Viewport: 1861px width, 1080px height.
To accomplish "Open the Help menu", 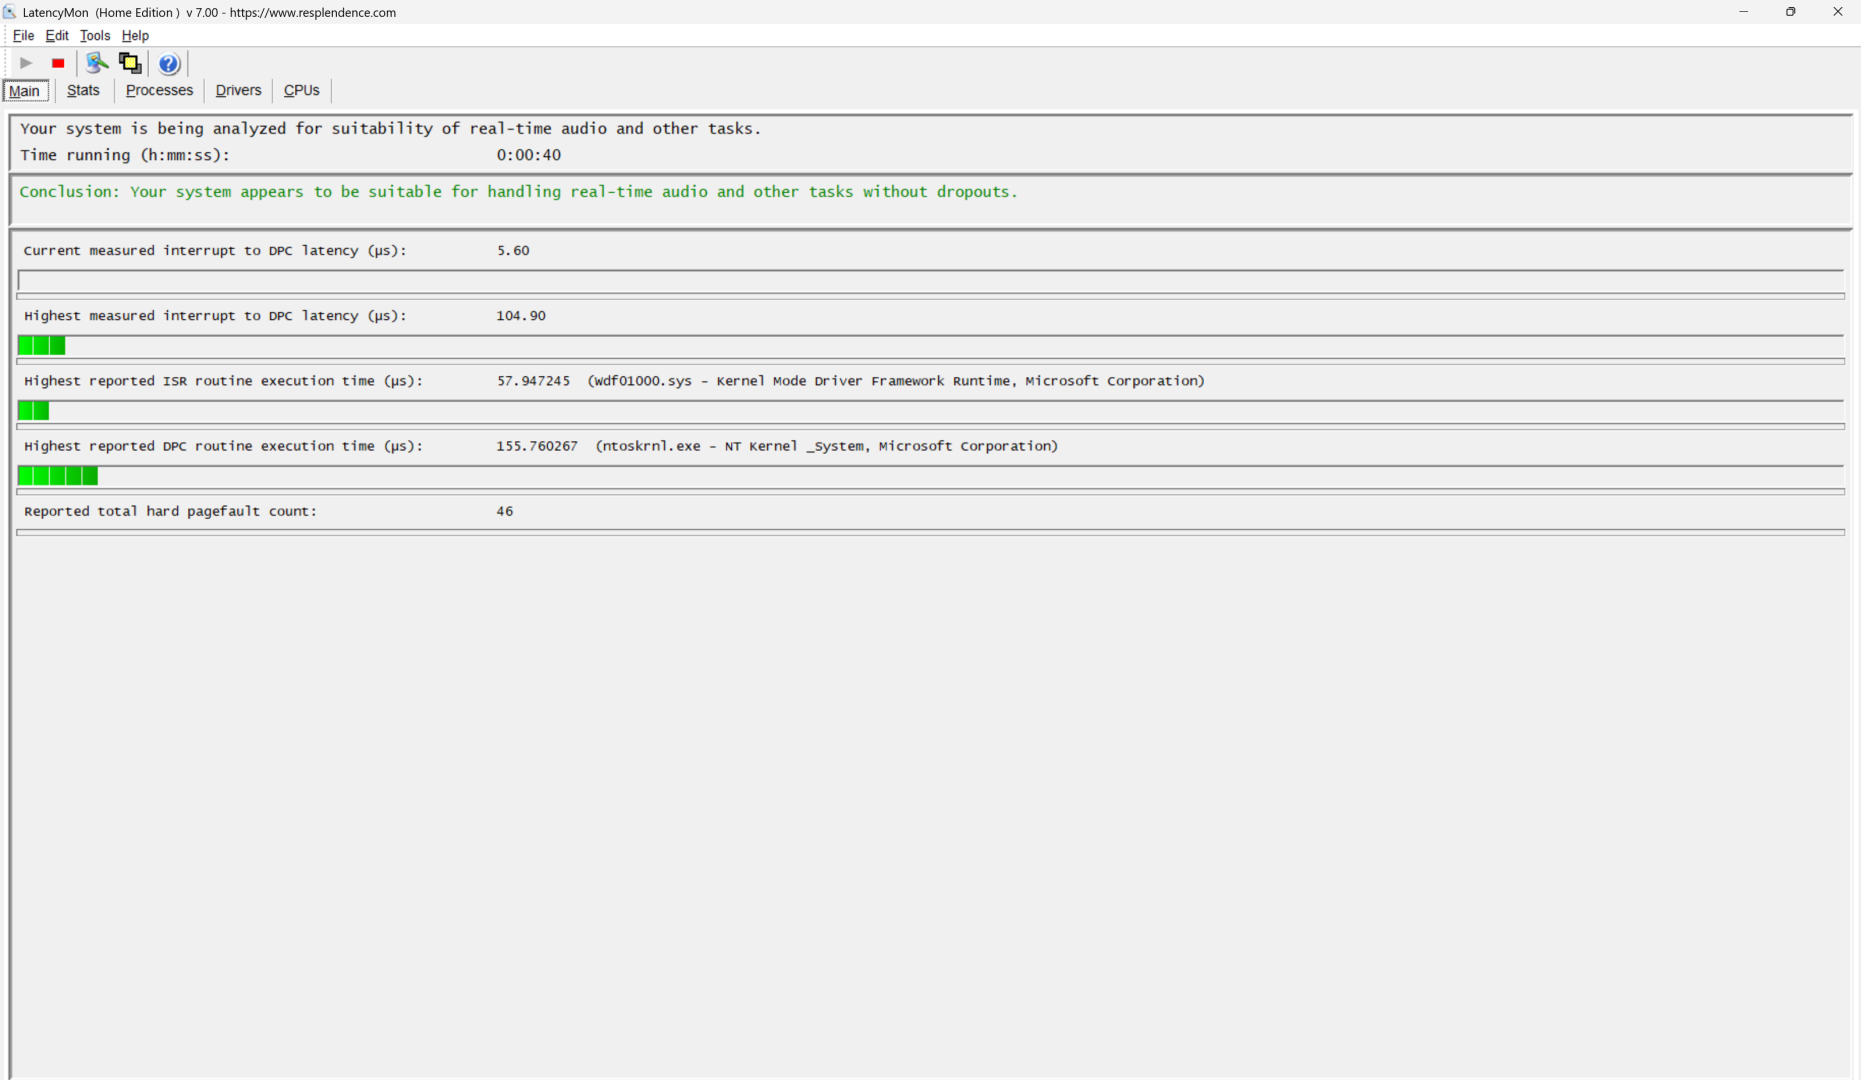I will [x=135, y=36].
